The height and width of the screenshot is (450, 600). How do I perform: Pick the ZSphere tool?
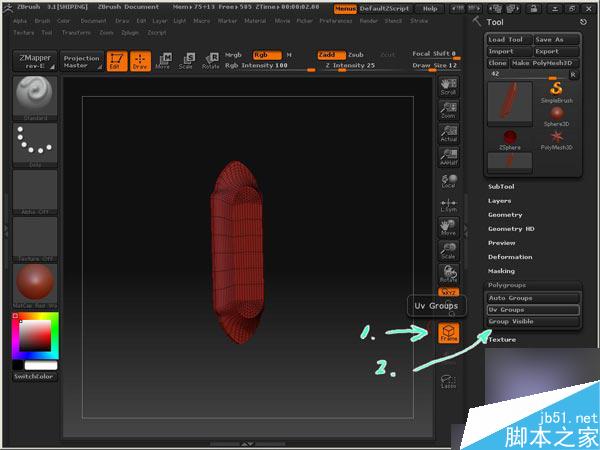pos(510,140)
